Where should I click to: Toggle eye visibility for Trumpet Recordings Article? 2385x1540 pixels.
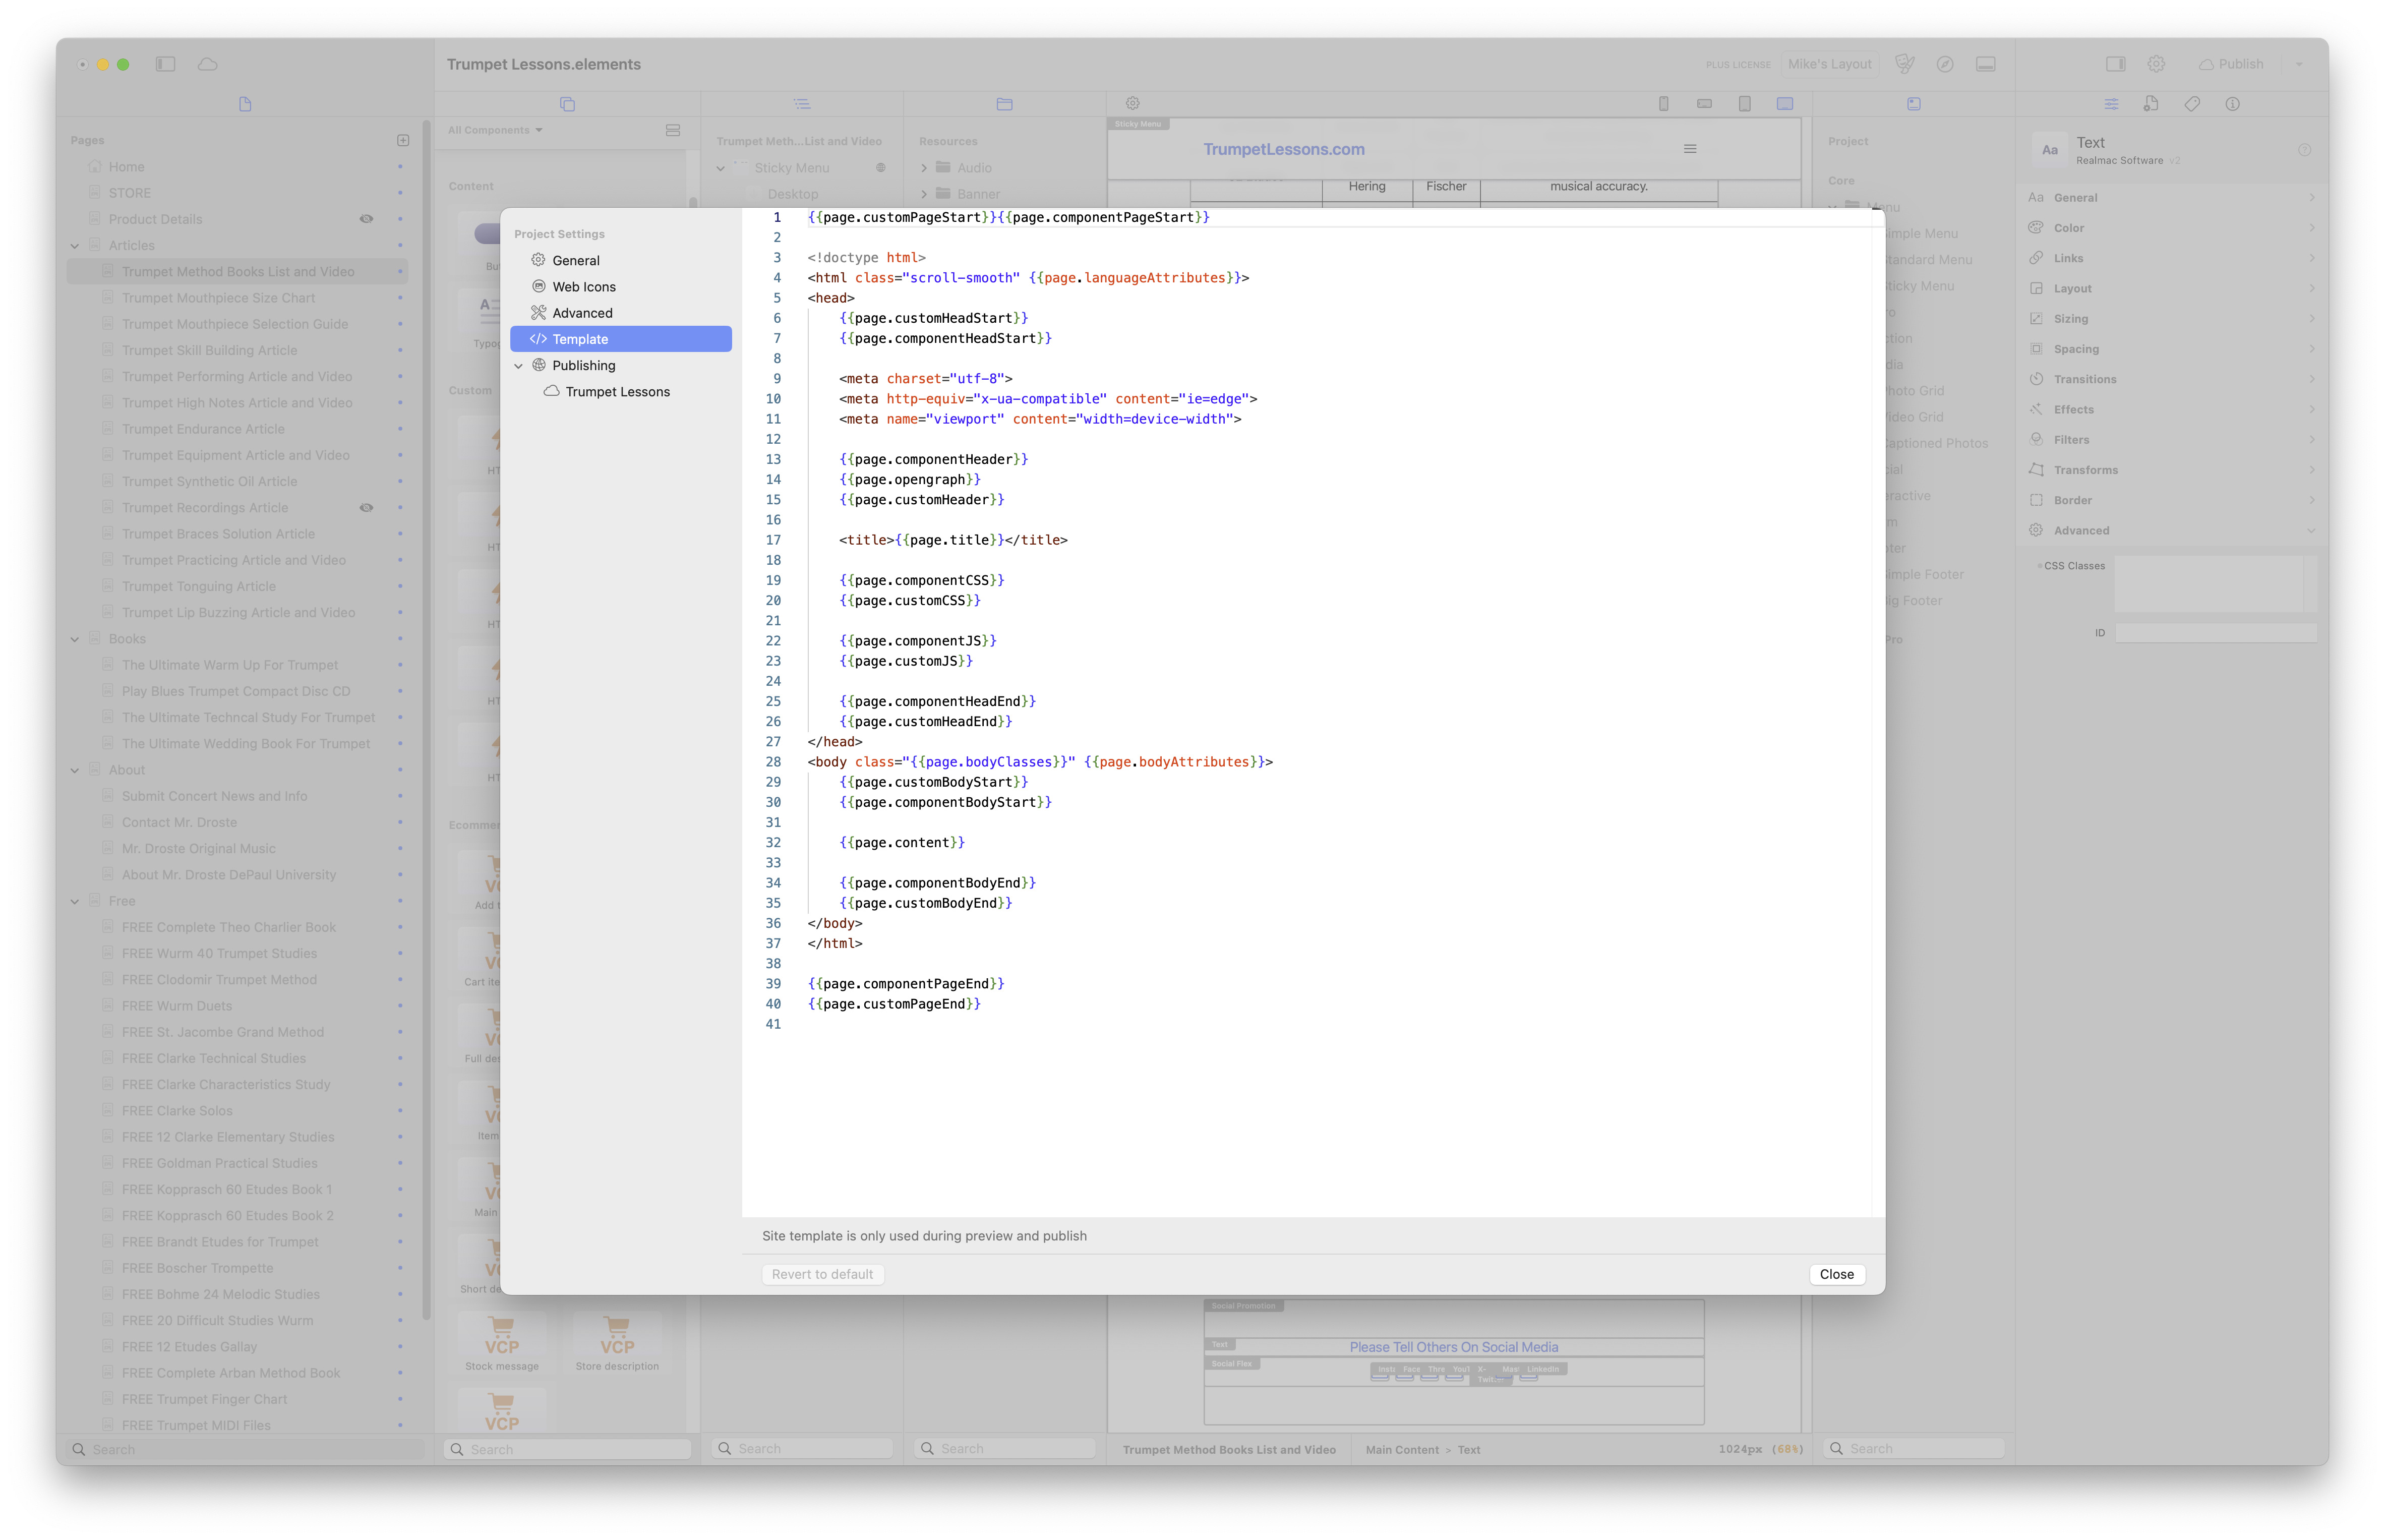coord(366,508)
